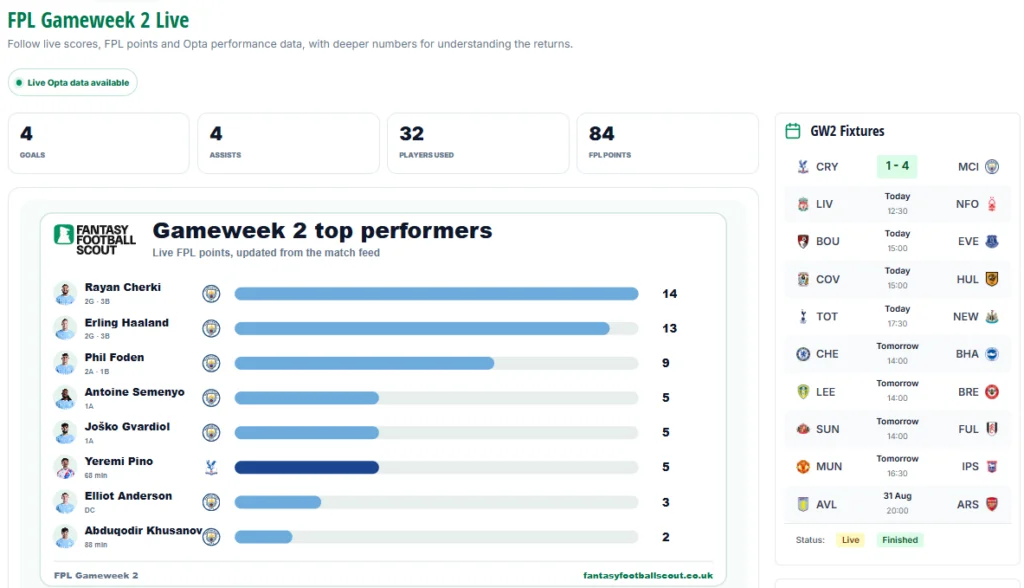Click the Live Opta data available badge
Screen dimensions: 1024x588
click(72, 82)
